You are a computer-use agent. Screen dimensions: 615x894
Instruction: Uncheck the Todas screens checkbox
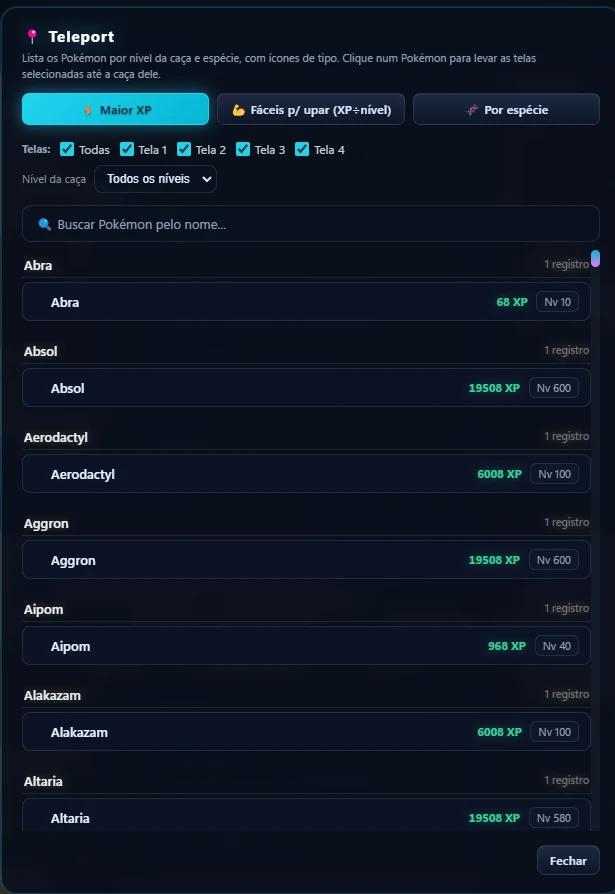67,149
